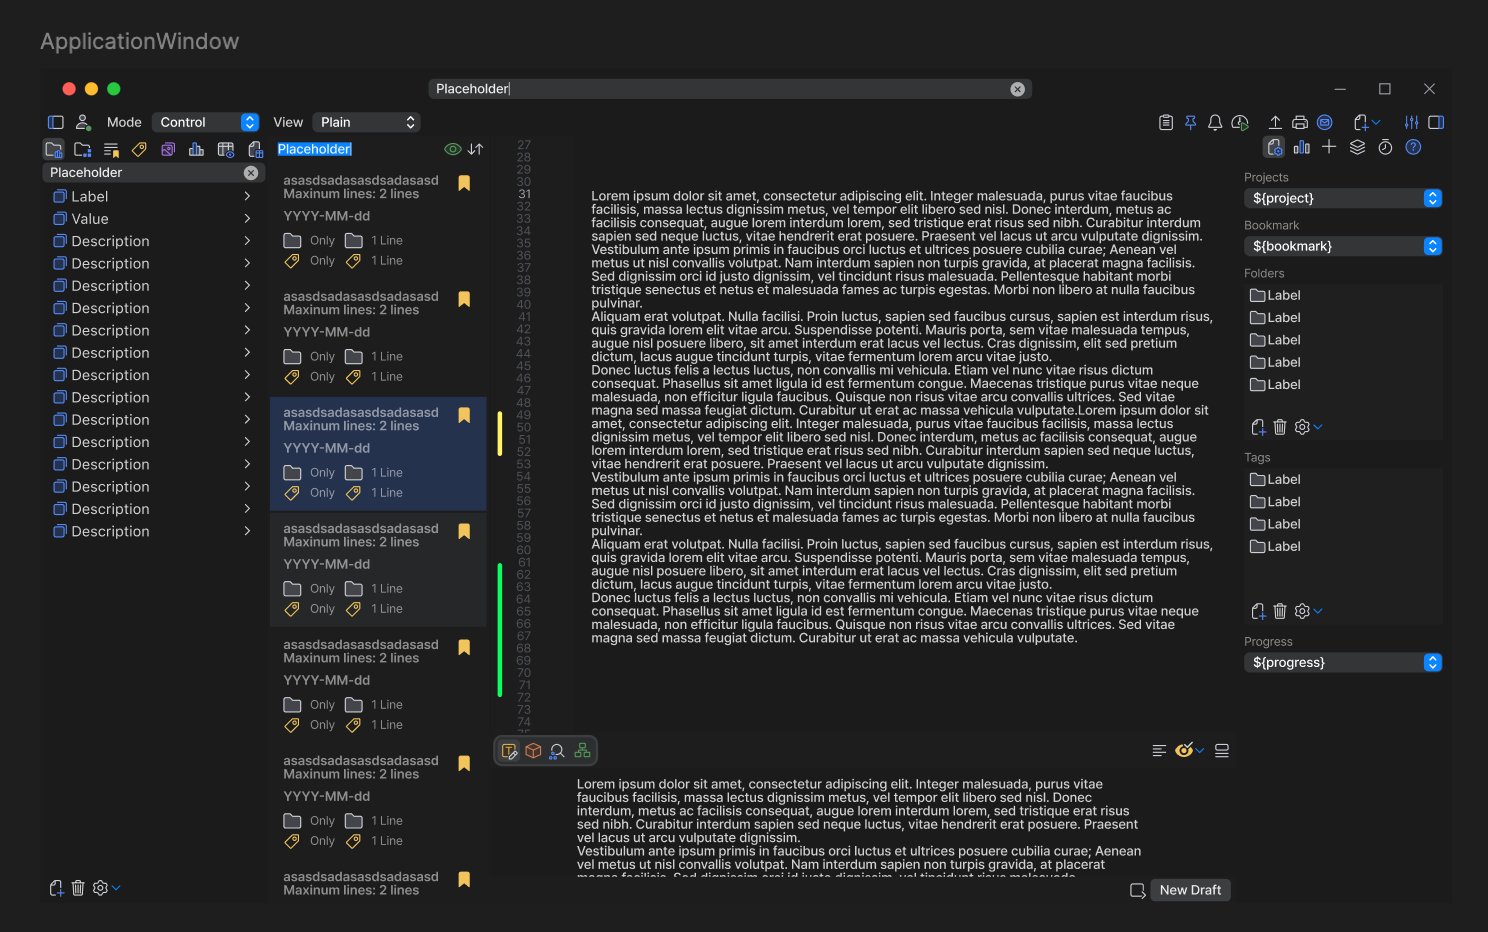
Task: Click the New Draft button
Action: point(1190,890)
